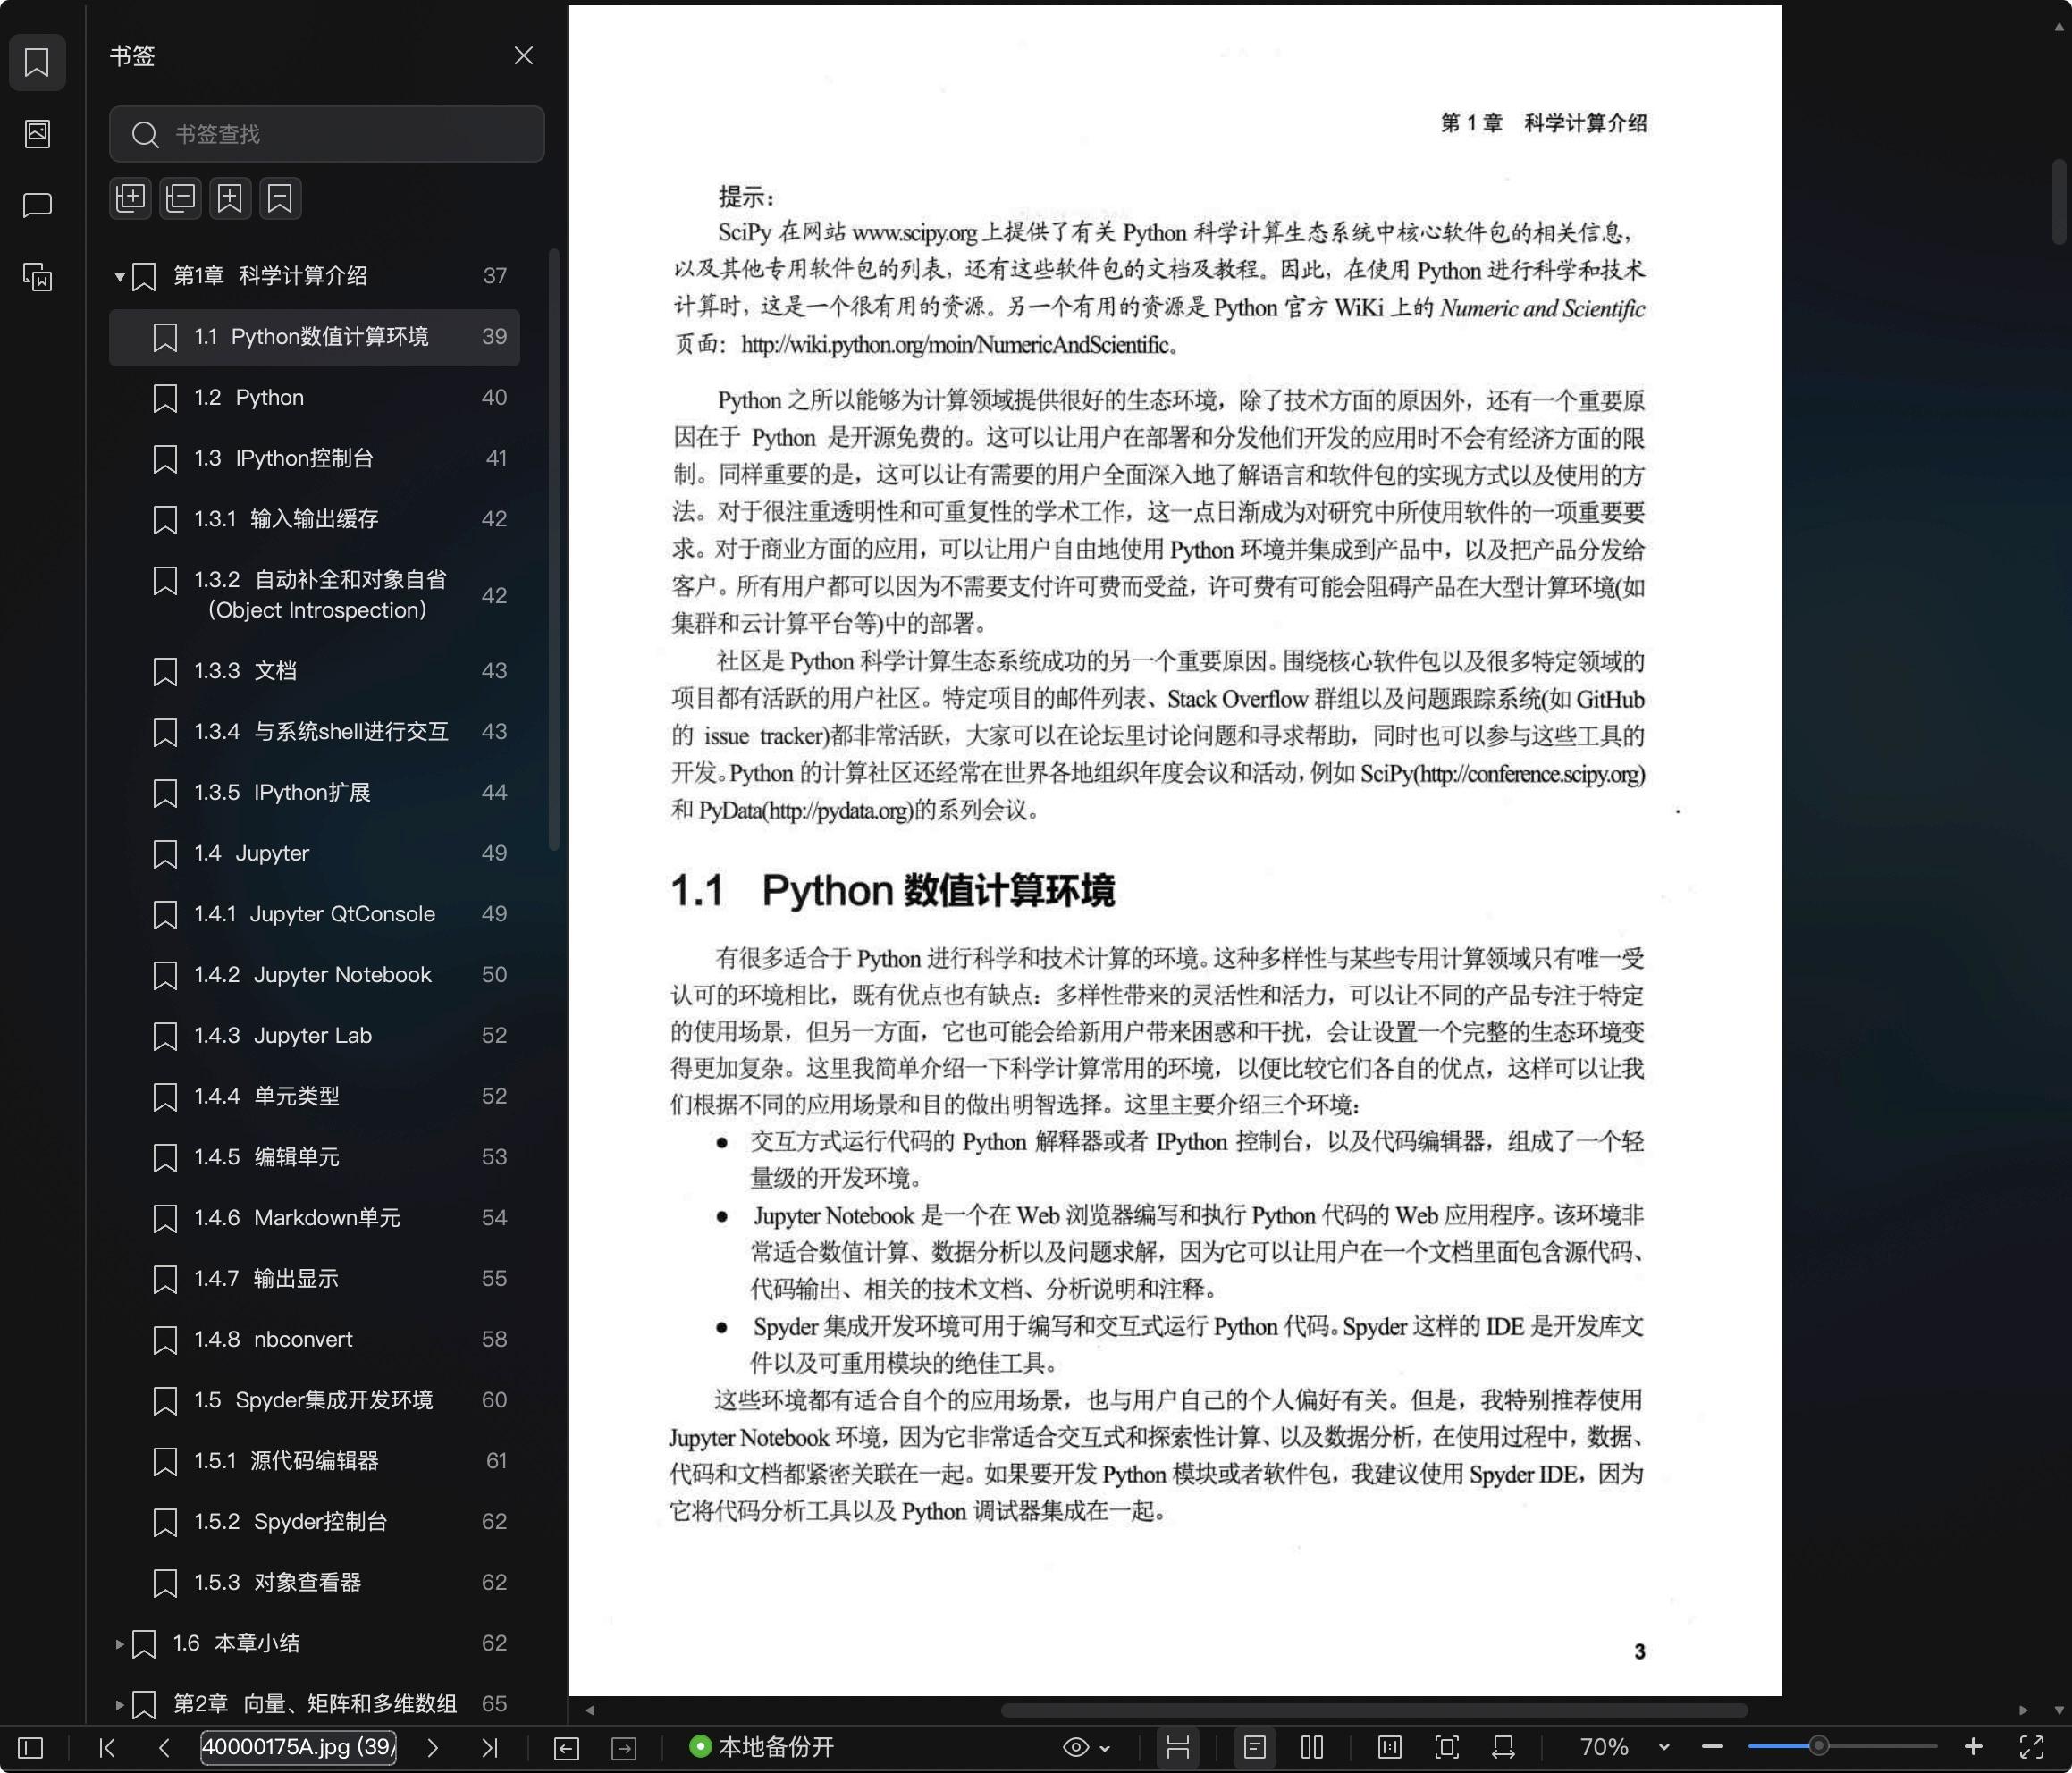Click the 本地备份开 status indicator
The image size is (2072, 1773).
click(762, 1747)
